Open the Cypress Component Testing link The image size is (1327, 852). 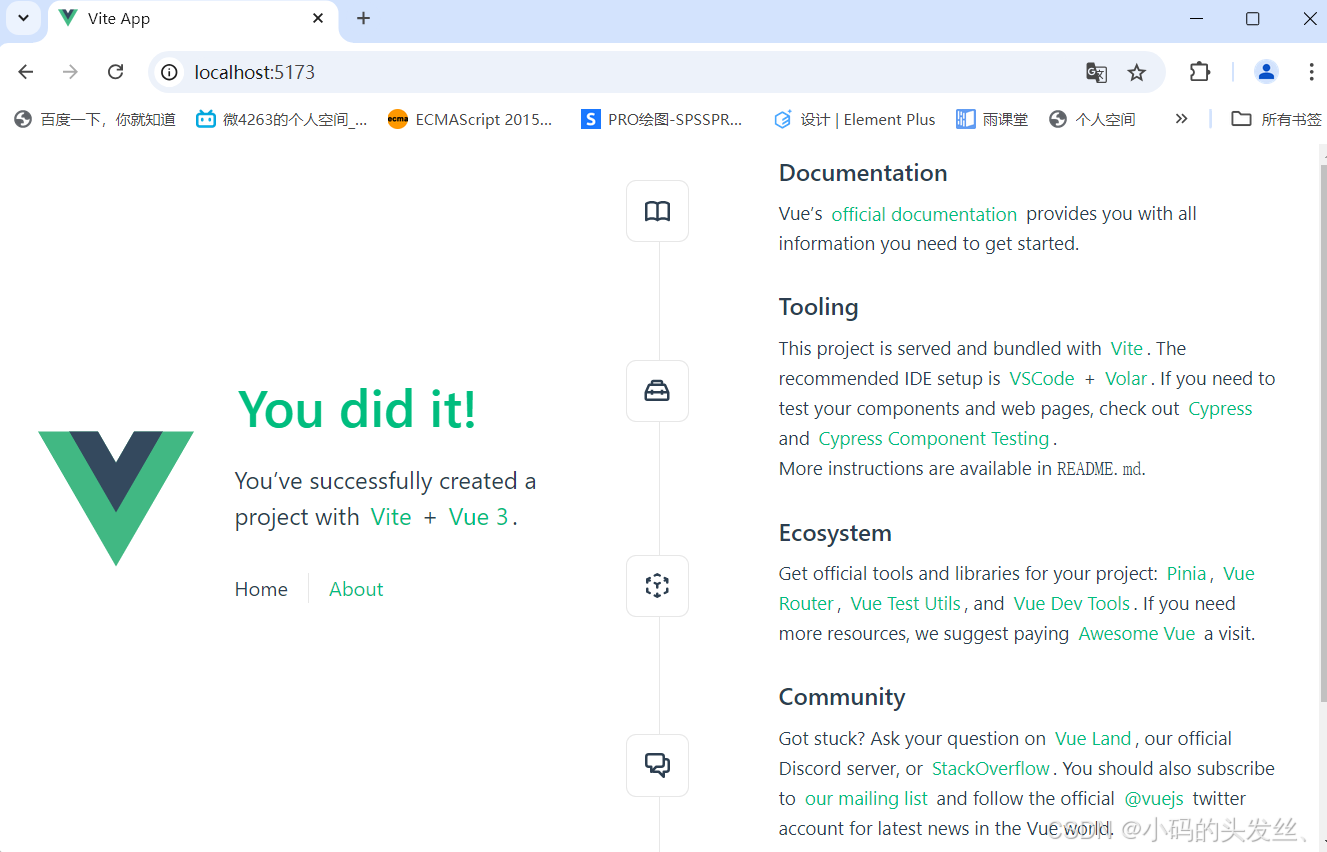(934, 439)
